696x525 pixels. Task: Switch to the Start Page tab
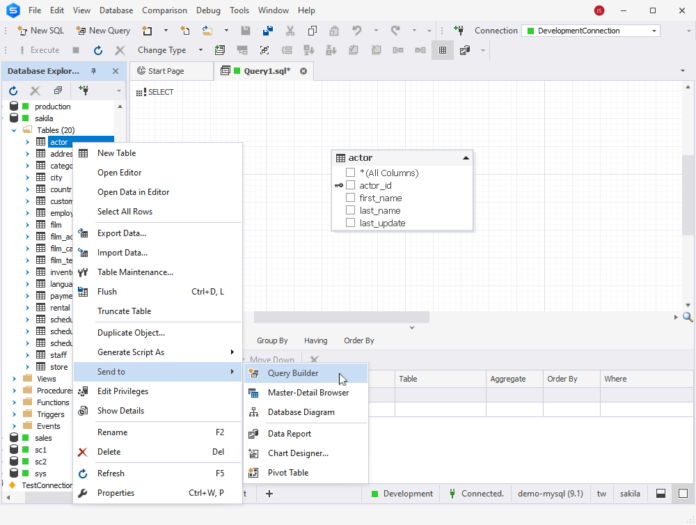[x=165, y=71]
